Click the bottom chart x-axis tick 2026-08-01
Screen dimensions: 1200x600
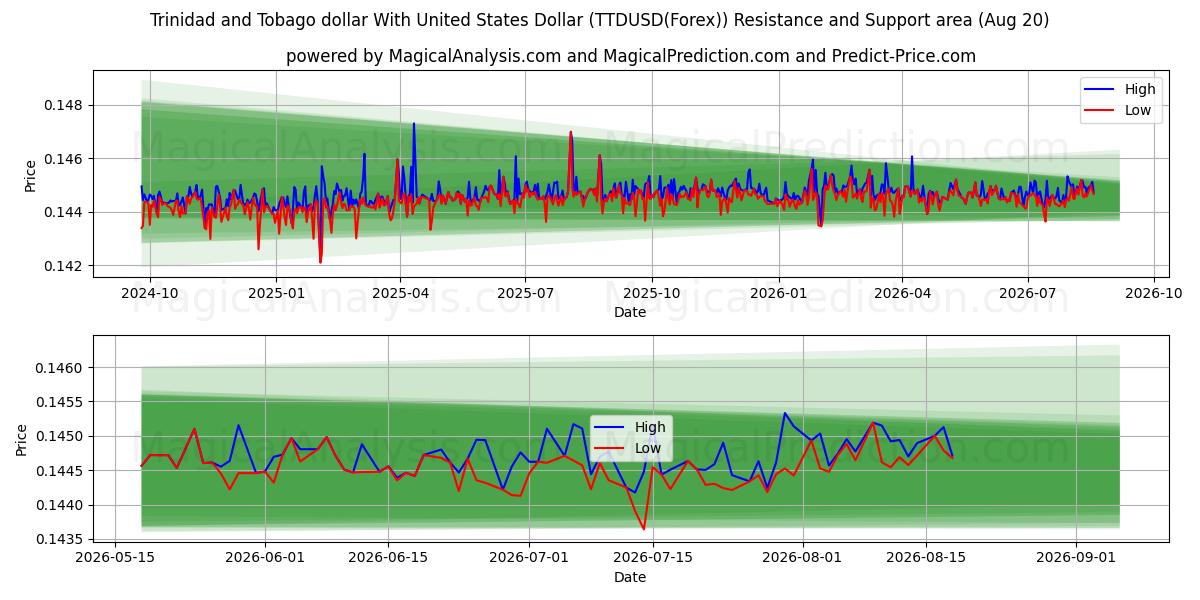803,558
